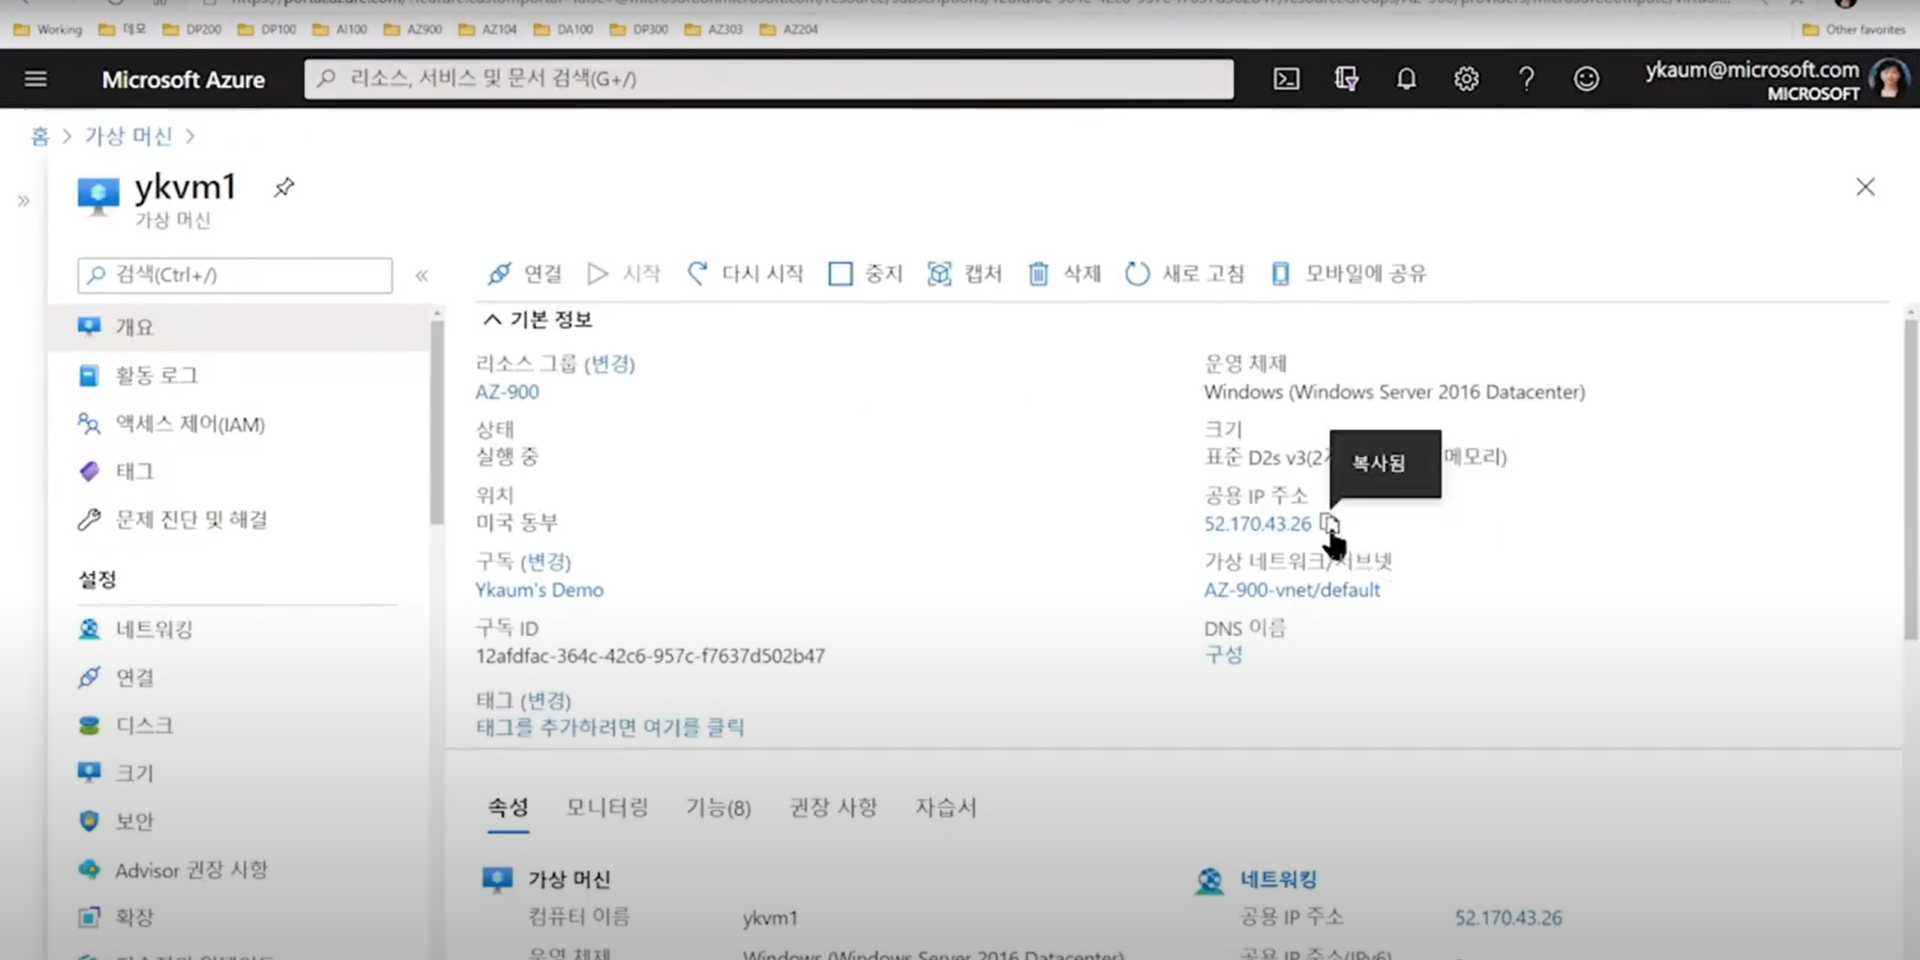Click 변경 next to 태그
Image resolution: width=1920 pixels, height=960 pixels.
[545, 700]
